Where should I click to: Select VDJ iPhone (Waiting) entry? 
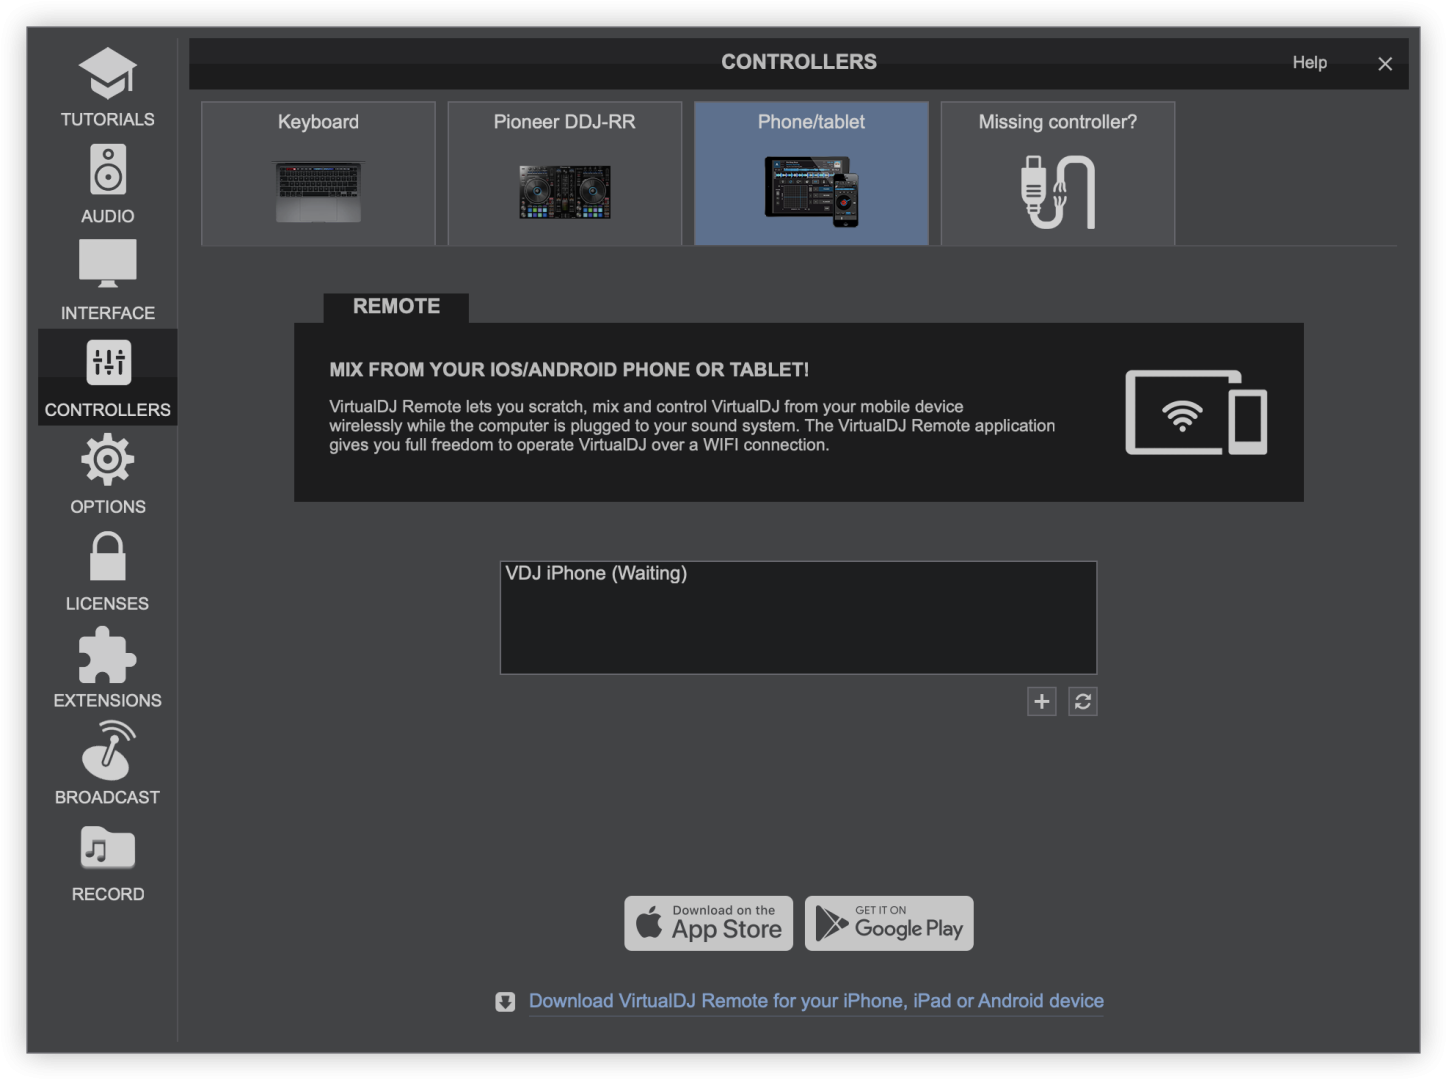[x=596, y=574]
